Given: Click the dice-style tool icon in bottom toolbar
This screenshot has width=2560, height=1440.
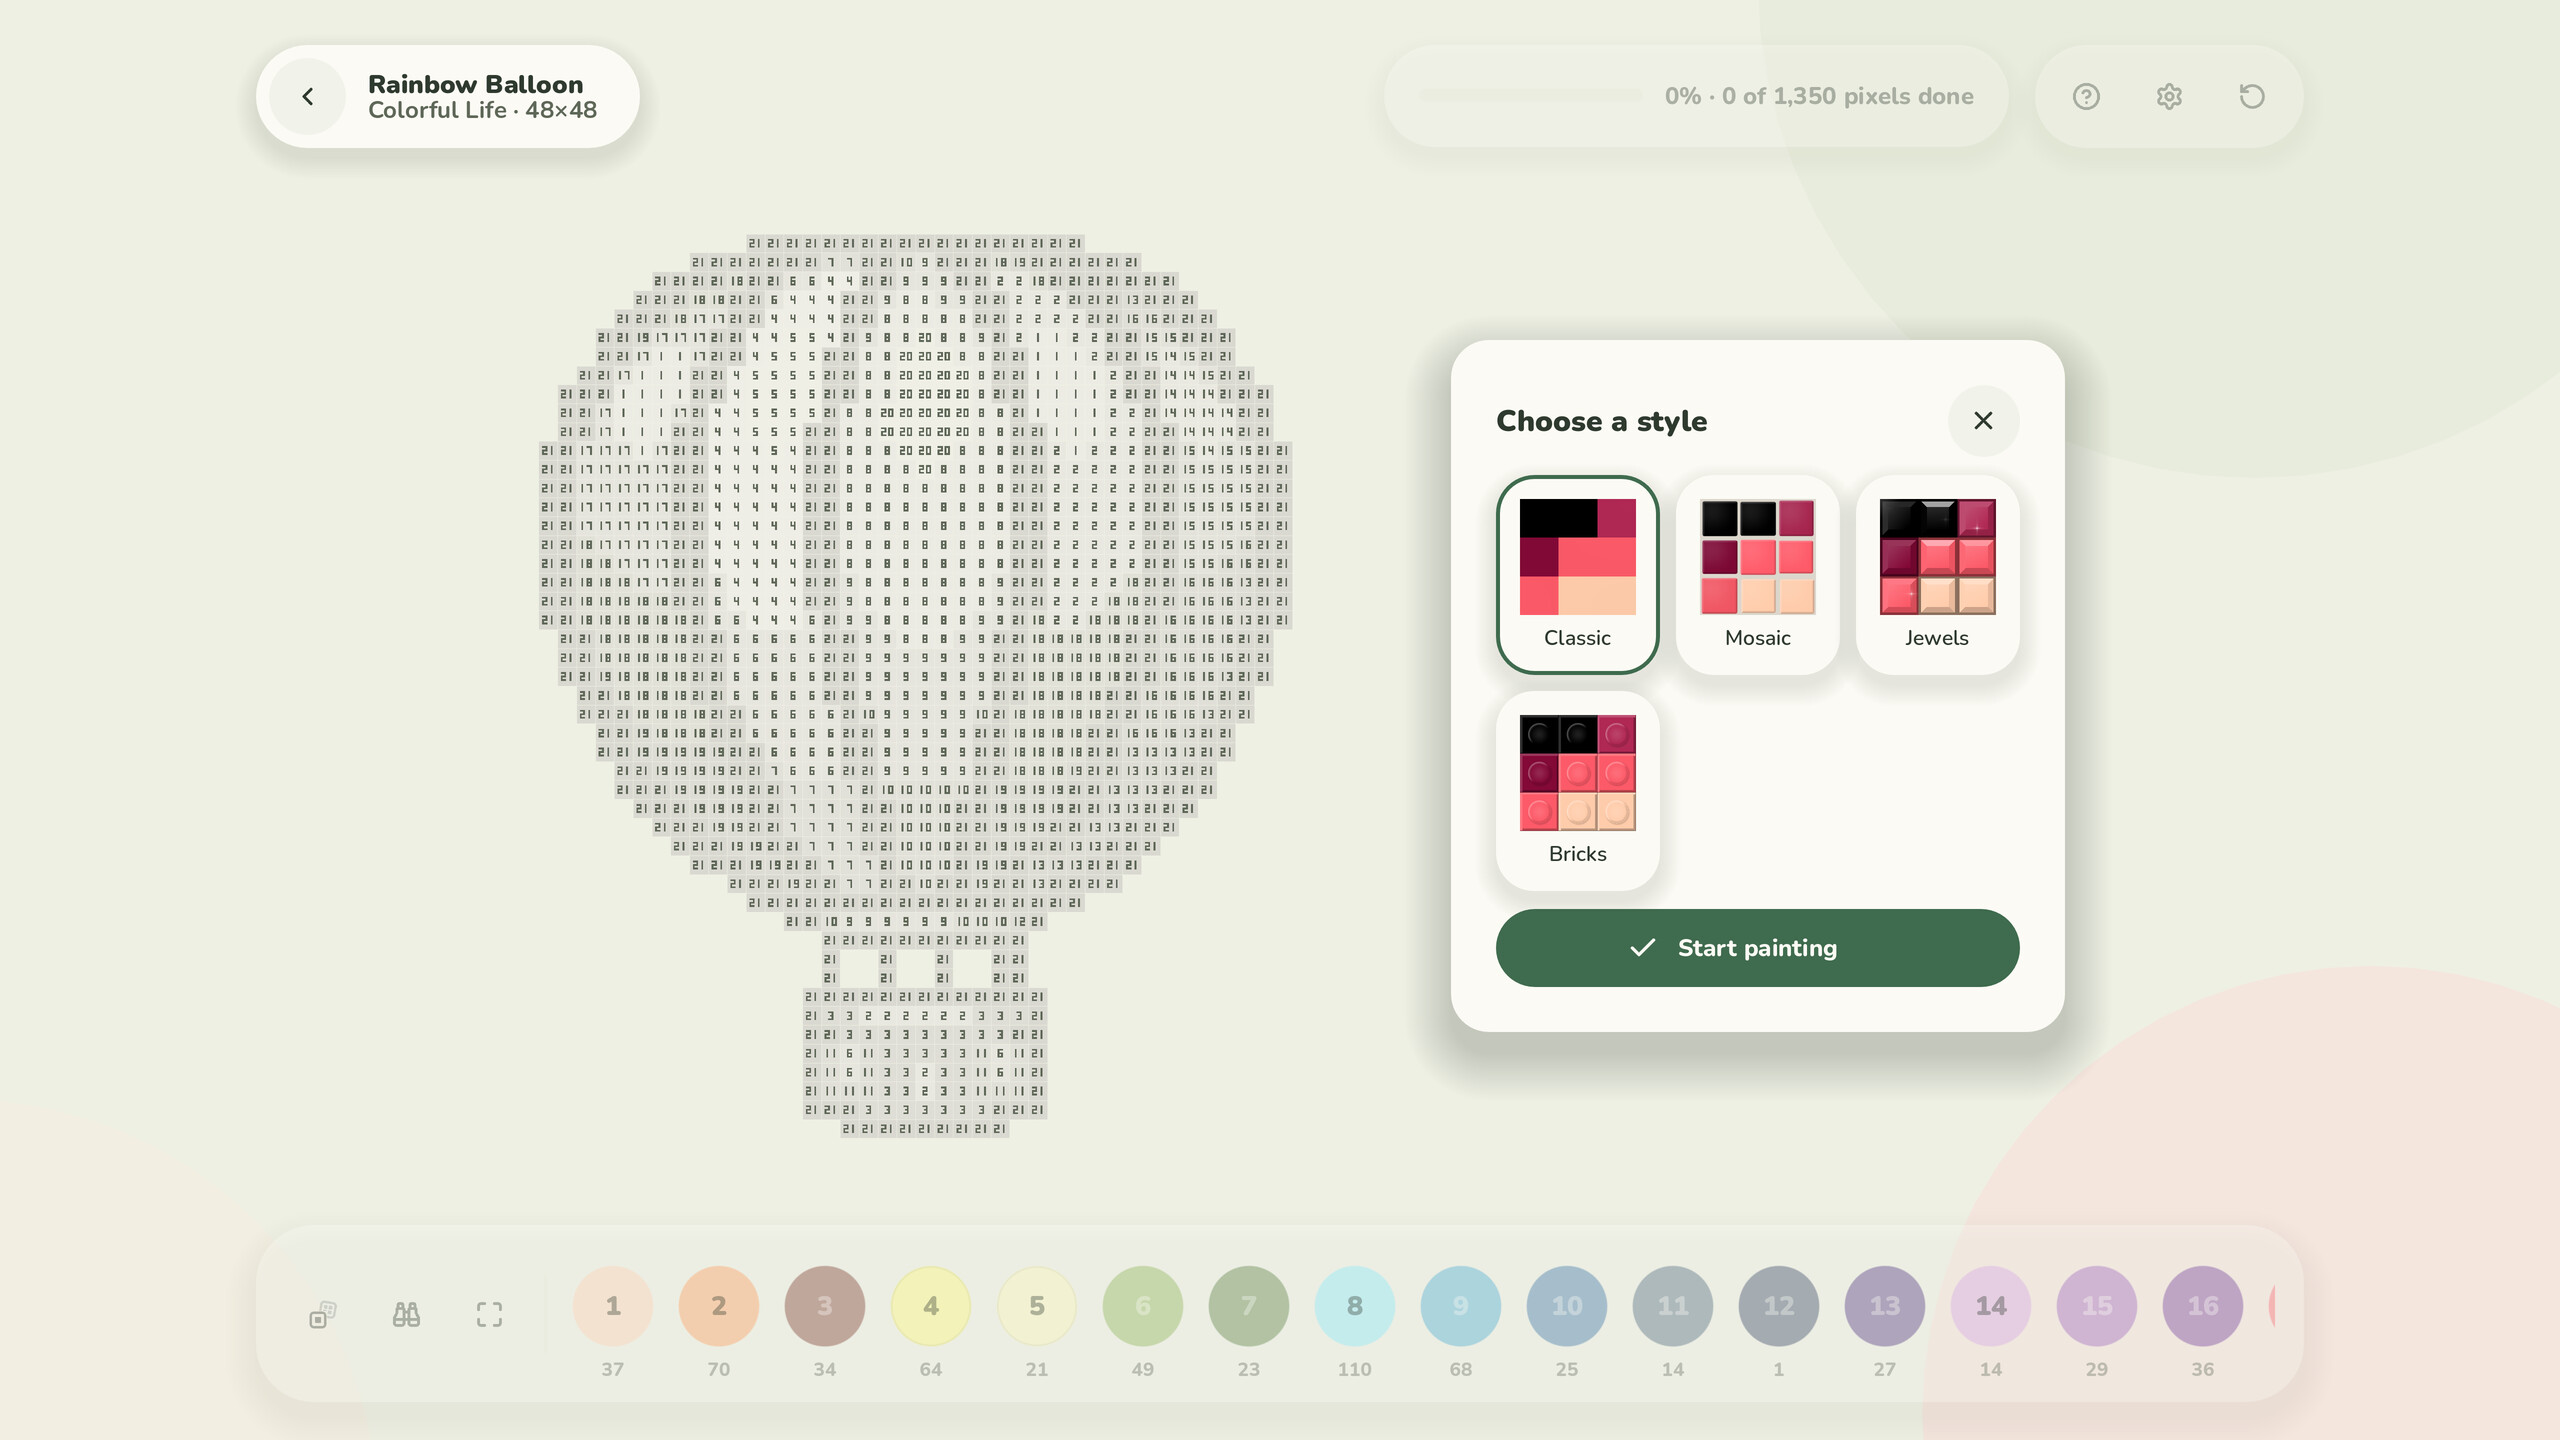Looking at the screenshot, I should click(x=323, y=1314).
